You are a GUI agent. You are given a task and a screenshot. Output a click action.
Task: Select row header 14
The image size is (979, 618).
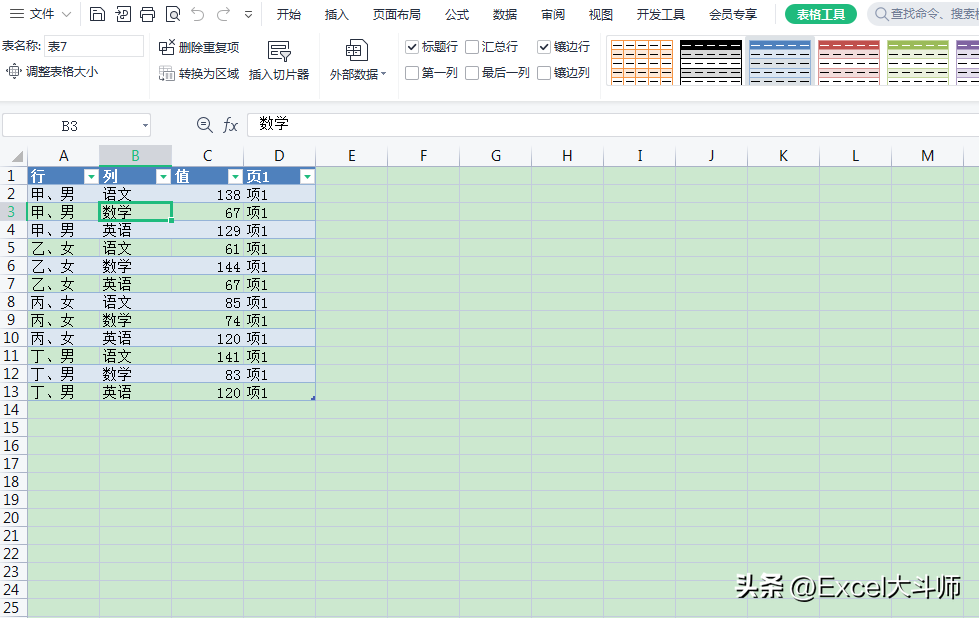tap(12, 410)
